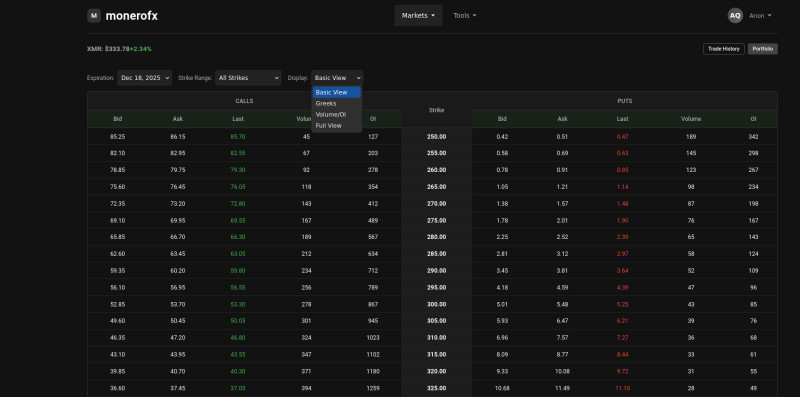Open the Expiration Dec 18, 2025 dropdown
The image size is (800, 397).
point(145,78)
